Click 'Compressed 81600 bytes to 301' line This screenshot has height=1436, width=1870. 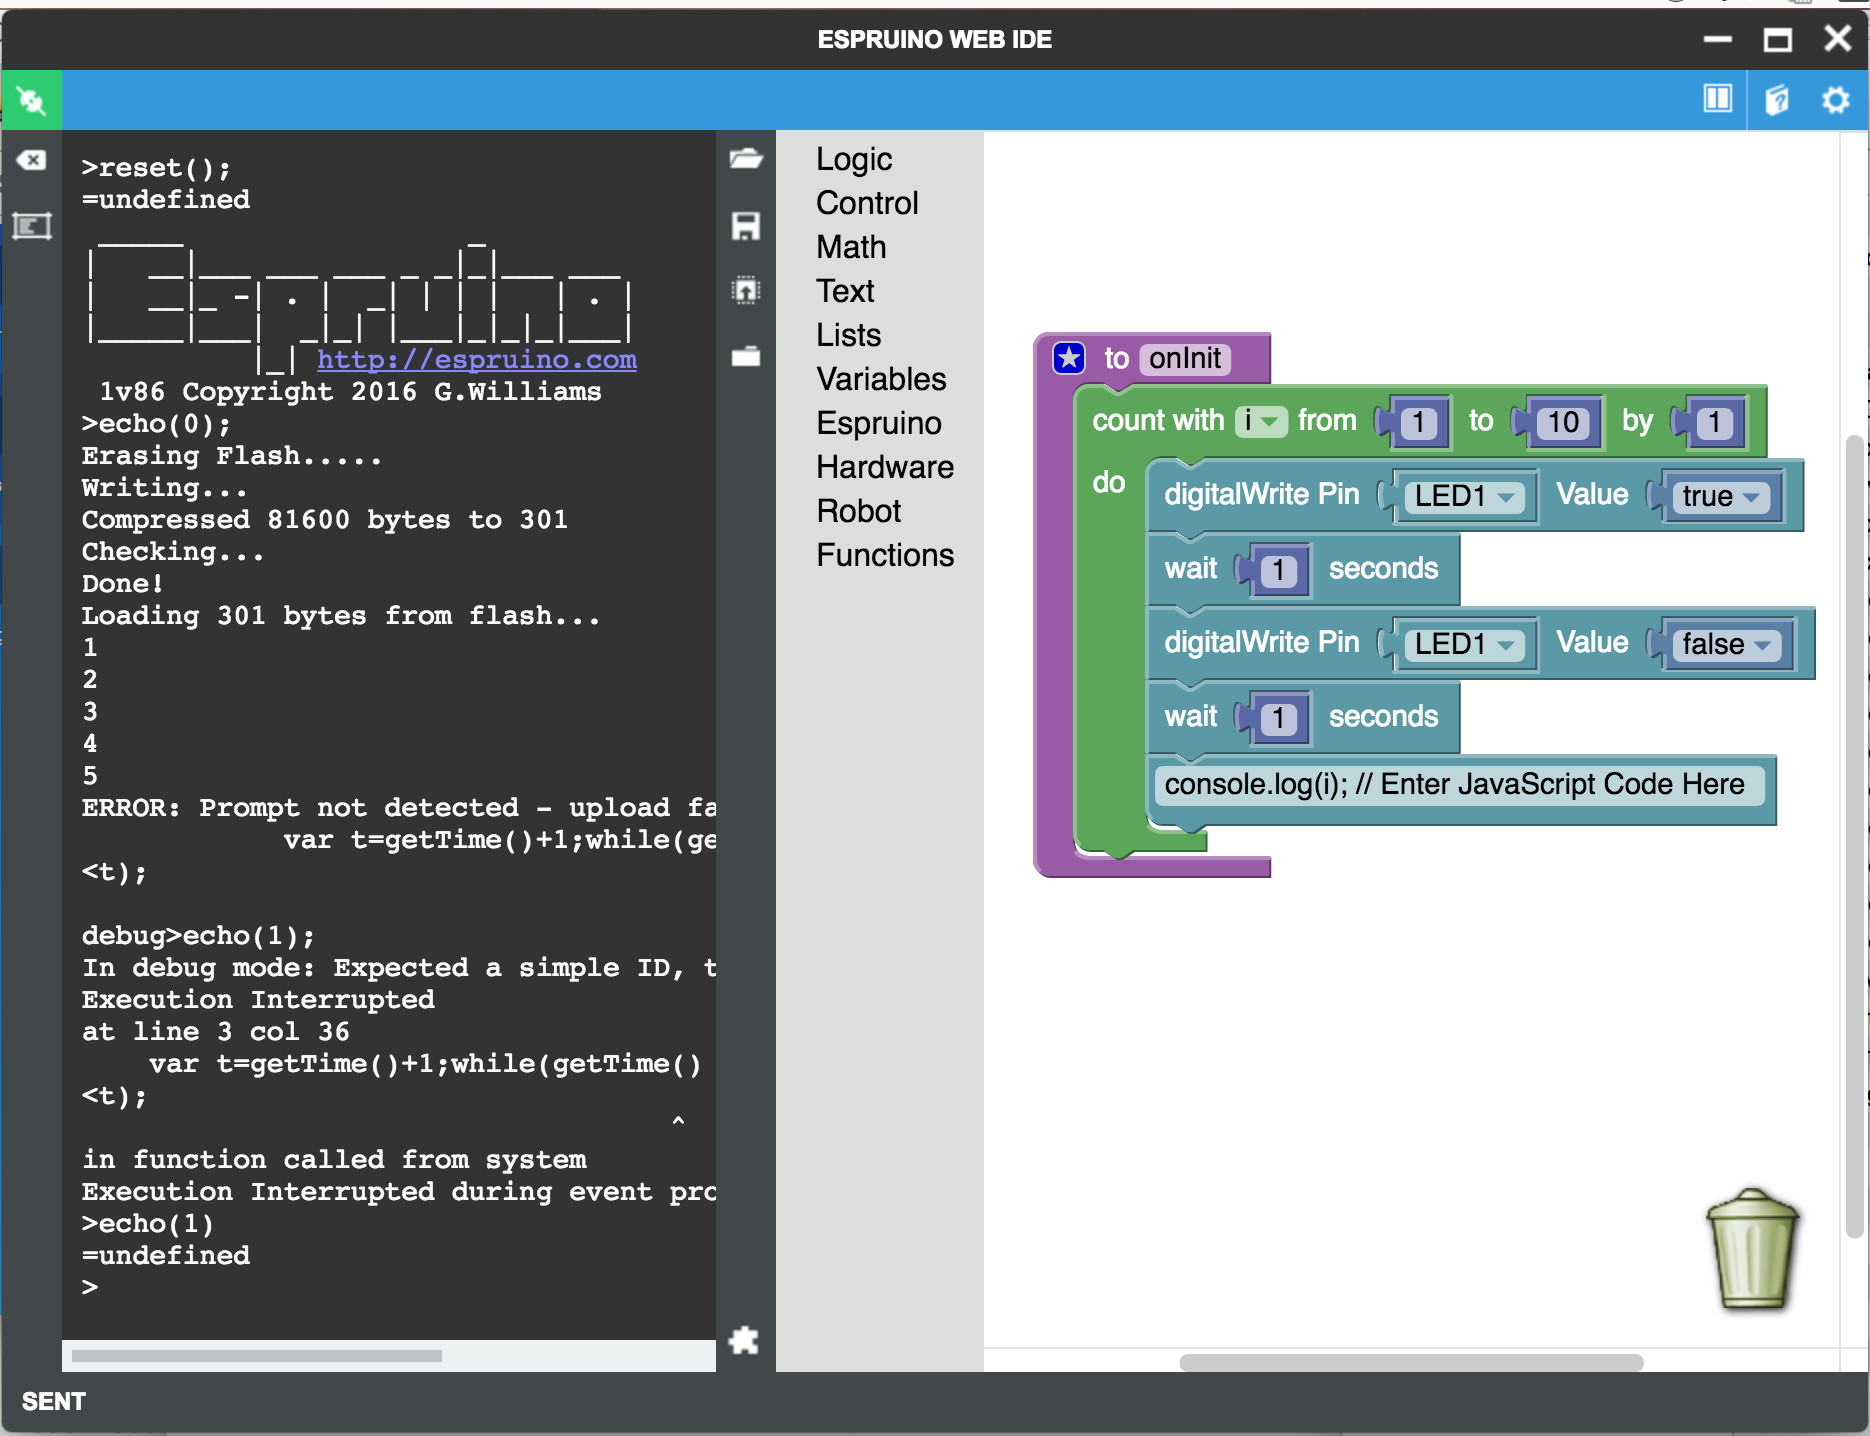pos(325,520)
